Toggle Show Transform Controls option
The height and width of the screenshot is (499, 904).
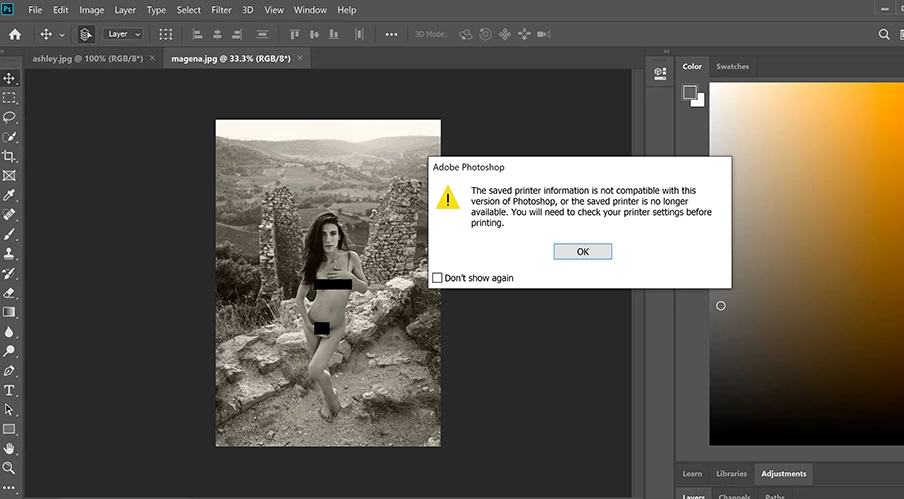coord(166,34)
